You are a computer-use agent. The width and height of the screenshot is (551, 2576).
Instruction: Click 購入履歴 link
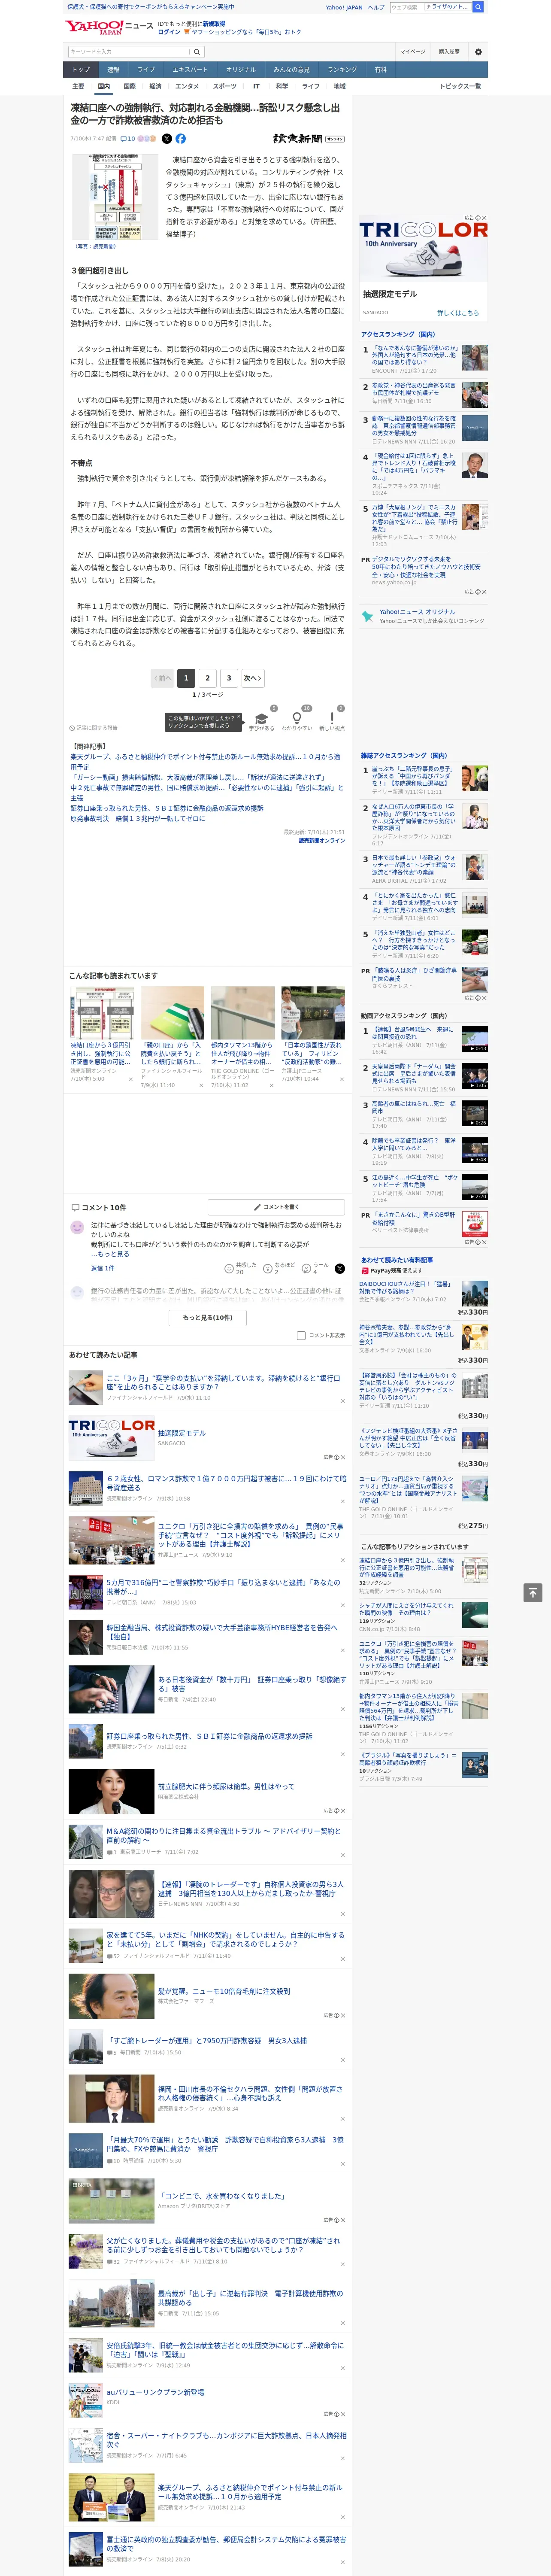pos(449,52)
